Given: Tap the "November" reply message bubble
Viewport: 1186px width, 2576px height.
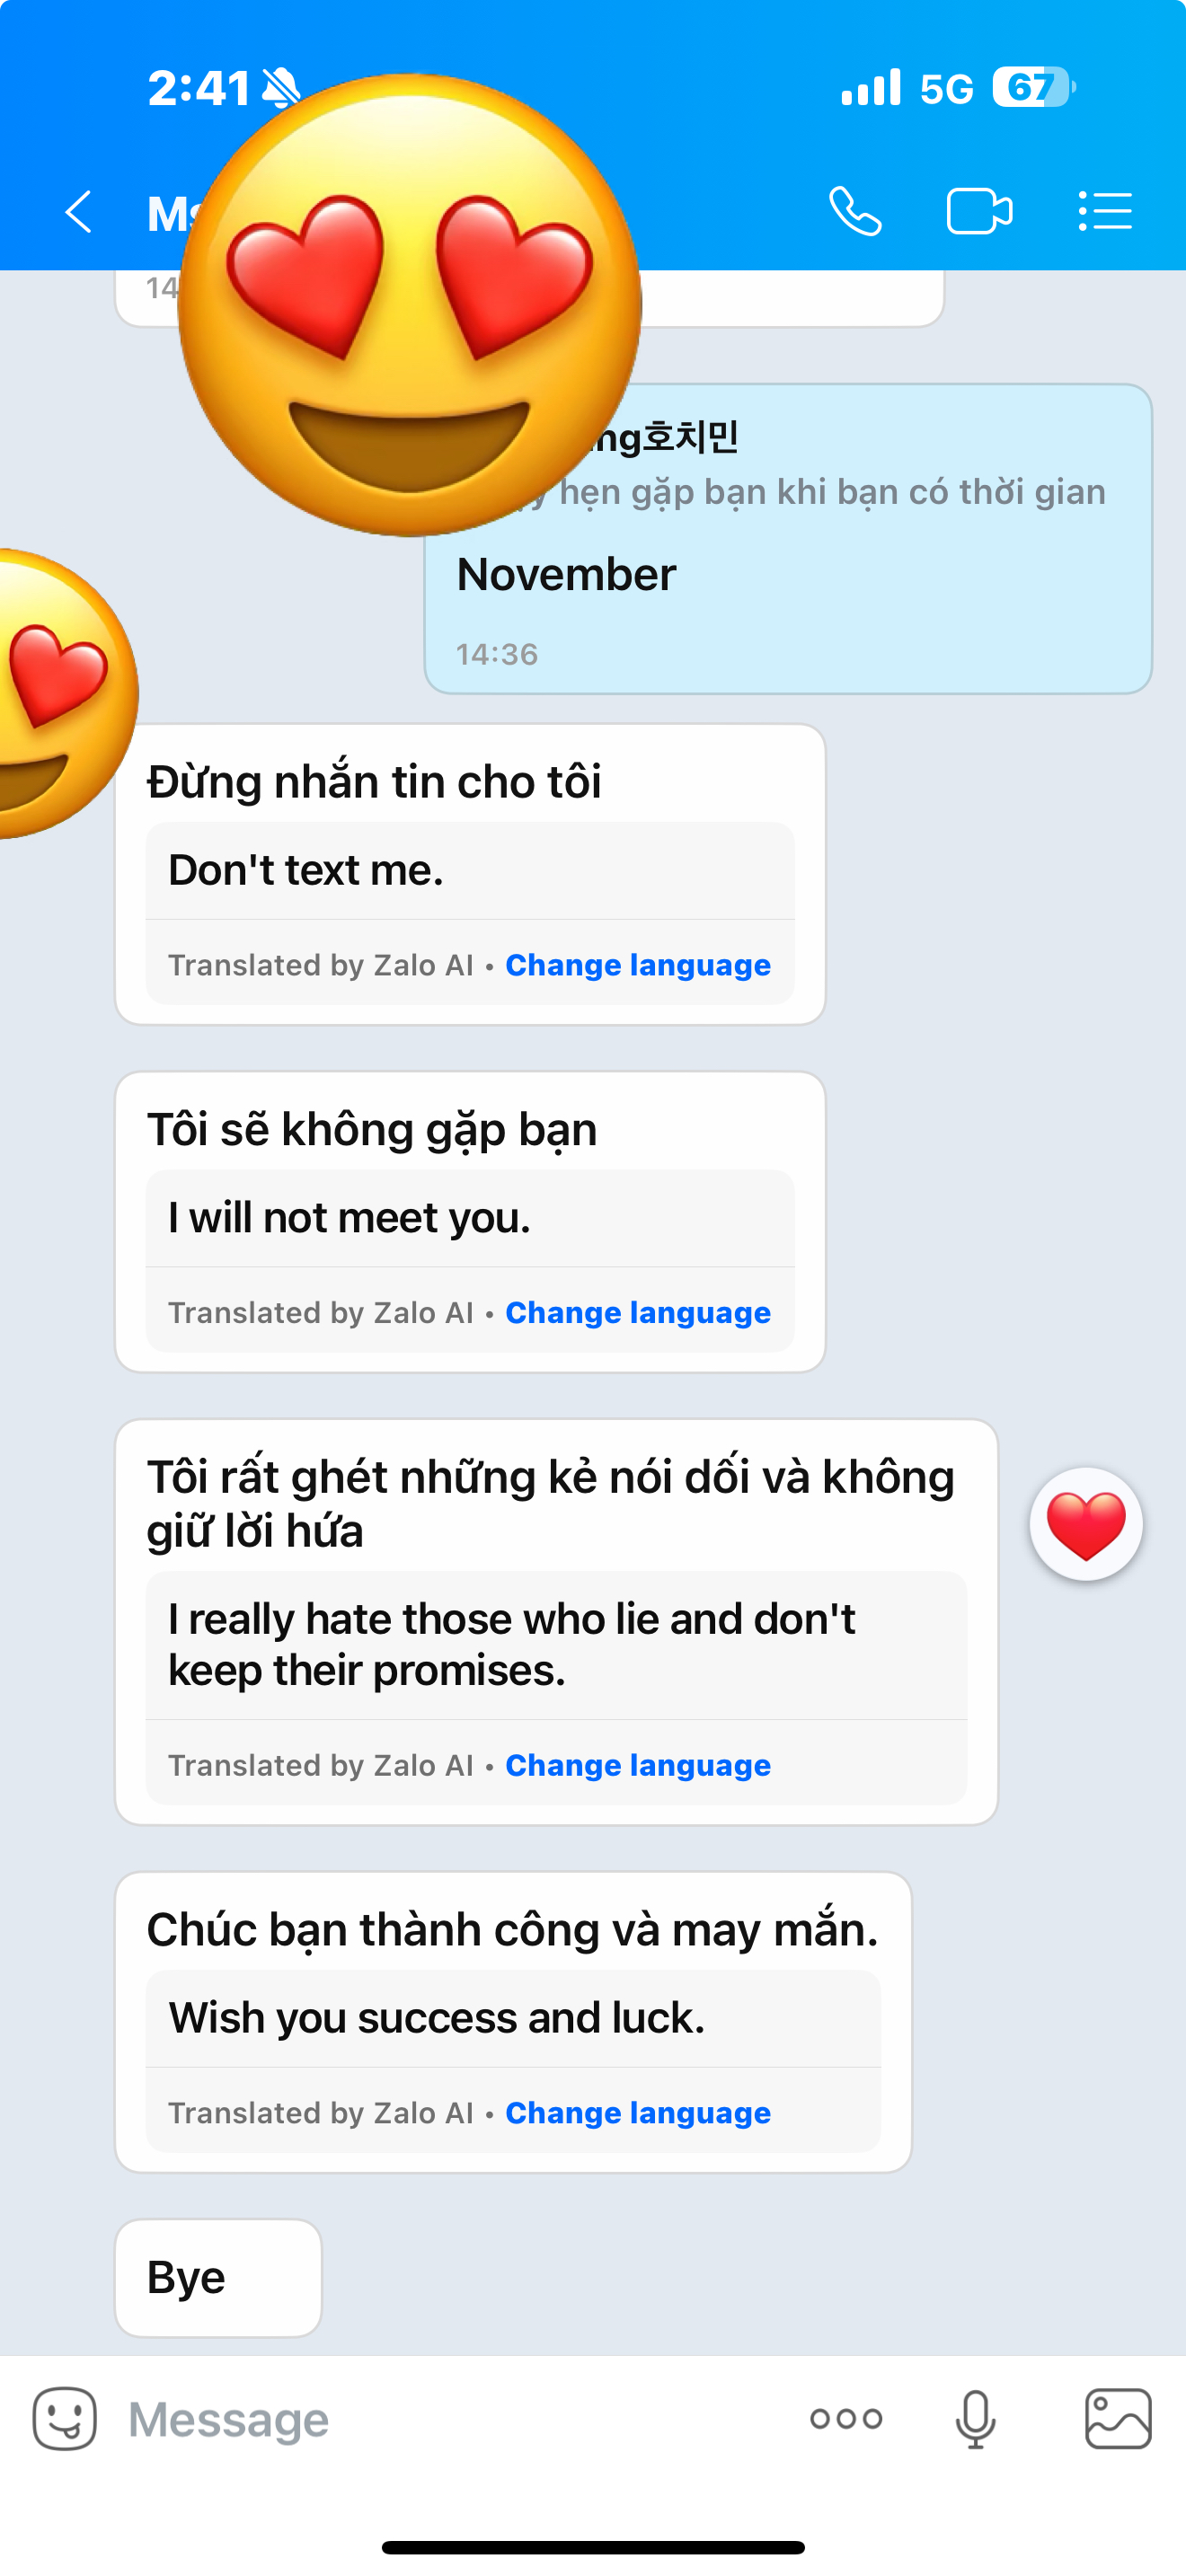Looking at the screenshot, I should coord(788,539).
